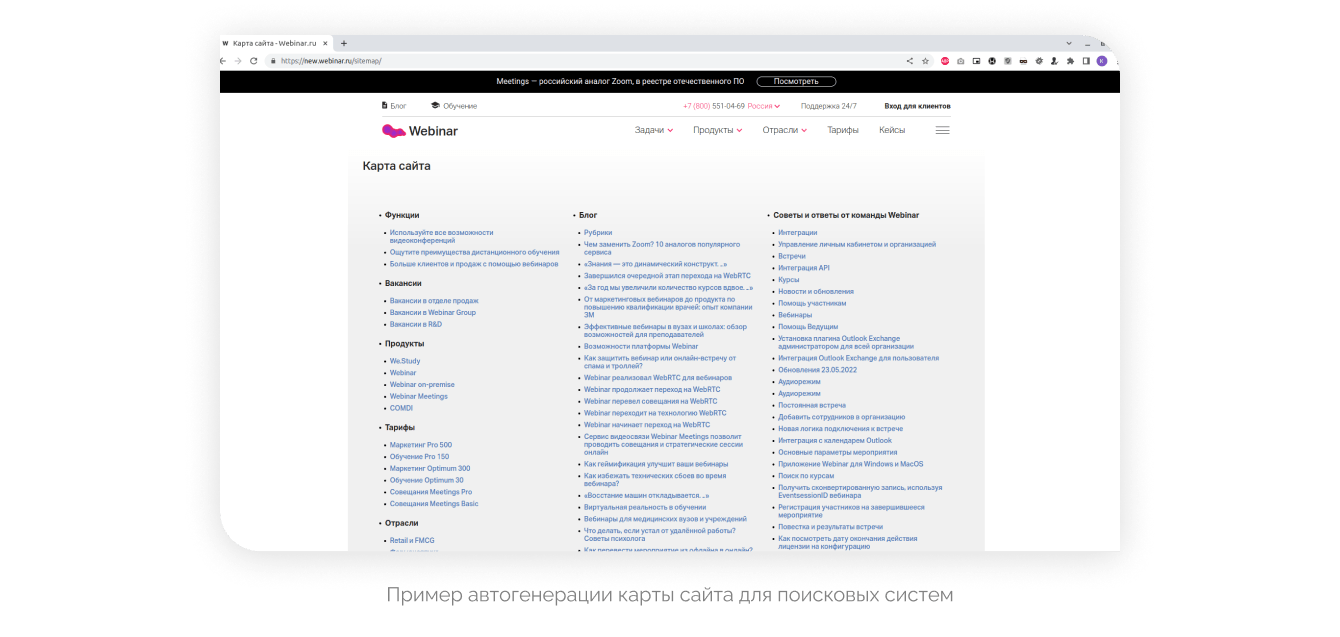Open the 'Обучение' header link
1340x637 pixels.
click(454, 105)
